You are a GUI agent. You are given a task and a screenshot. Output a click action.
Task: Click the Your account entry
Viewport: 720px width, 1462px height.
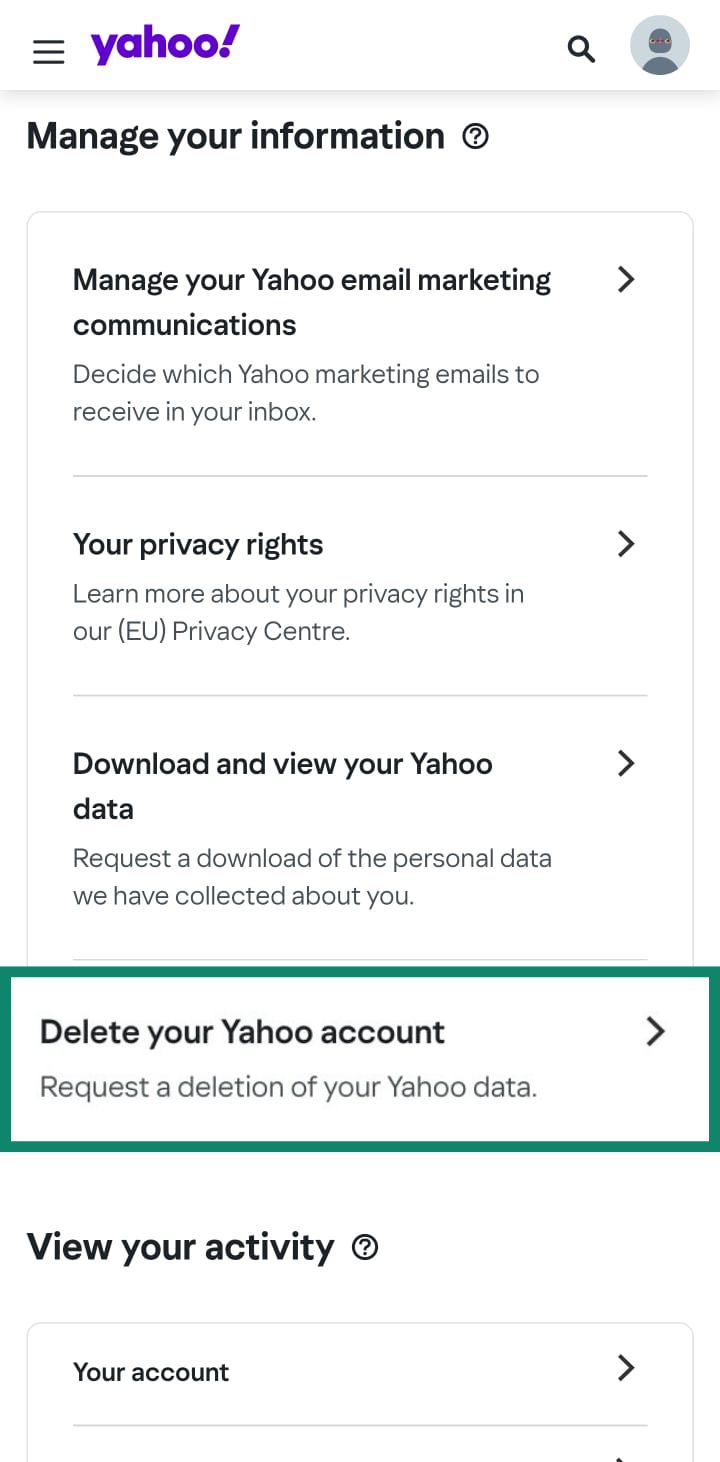pyautogui.click(x=151, y=1371)
